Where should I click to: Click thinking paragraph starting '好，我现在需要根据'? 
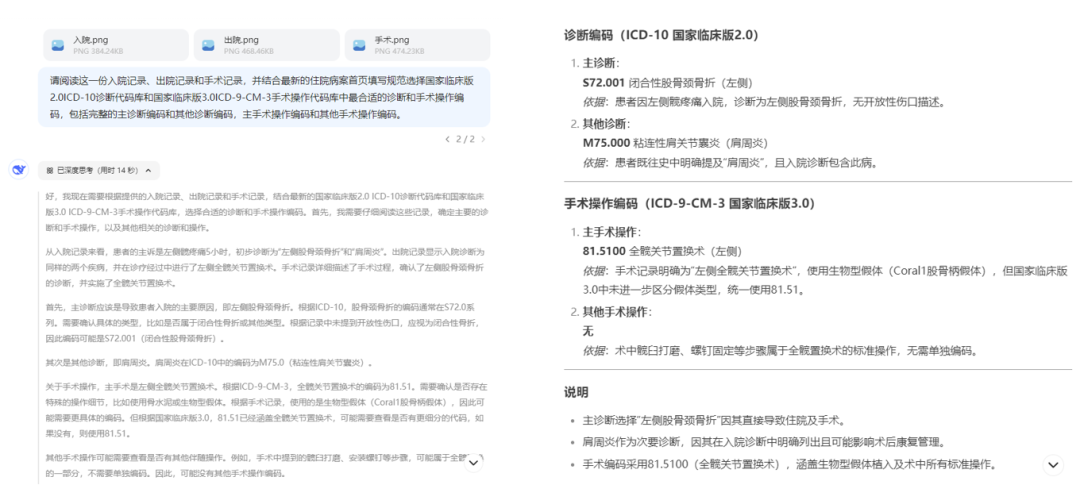pyautogui.click(x=267, y=212)
